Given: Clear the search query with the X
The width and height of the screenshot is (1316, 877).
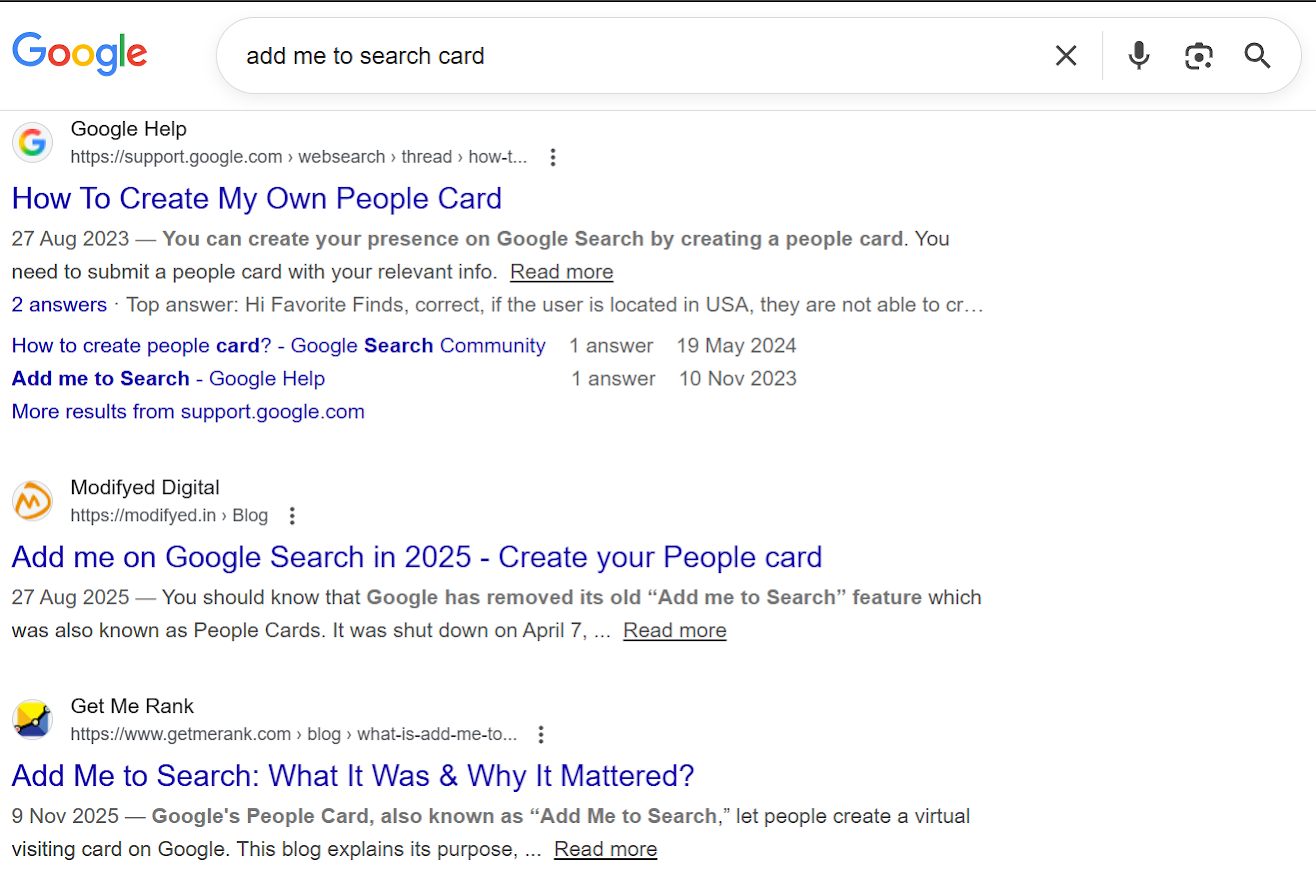Looking at the screenshot, I should tap(1065, 56).
